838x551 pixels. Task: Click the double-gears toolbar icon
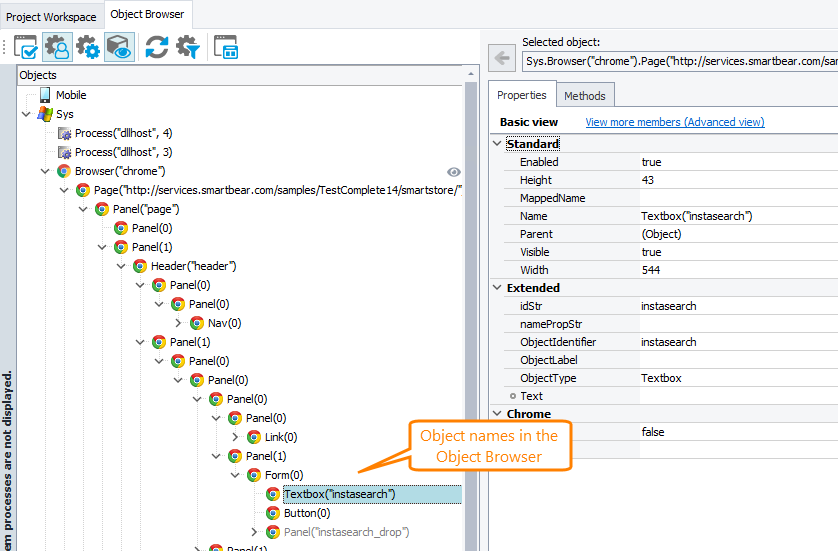coord(88,47)
